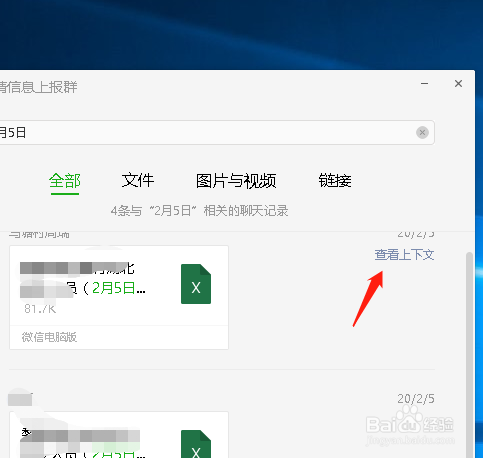Clear the search box text
The height and width of the screenshot is (458, 483).
422,133
